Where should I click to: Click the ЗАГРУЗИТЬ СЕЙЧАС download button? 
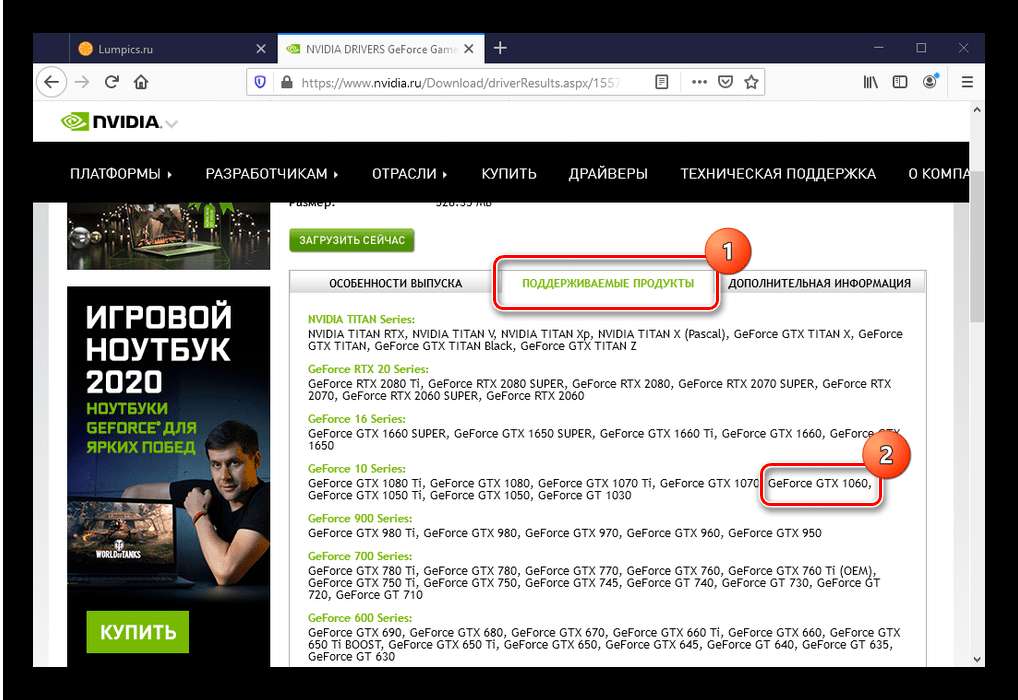tap(352, 240)
